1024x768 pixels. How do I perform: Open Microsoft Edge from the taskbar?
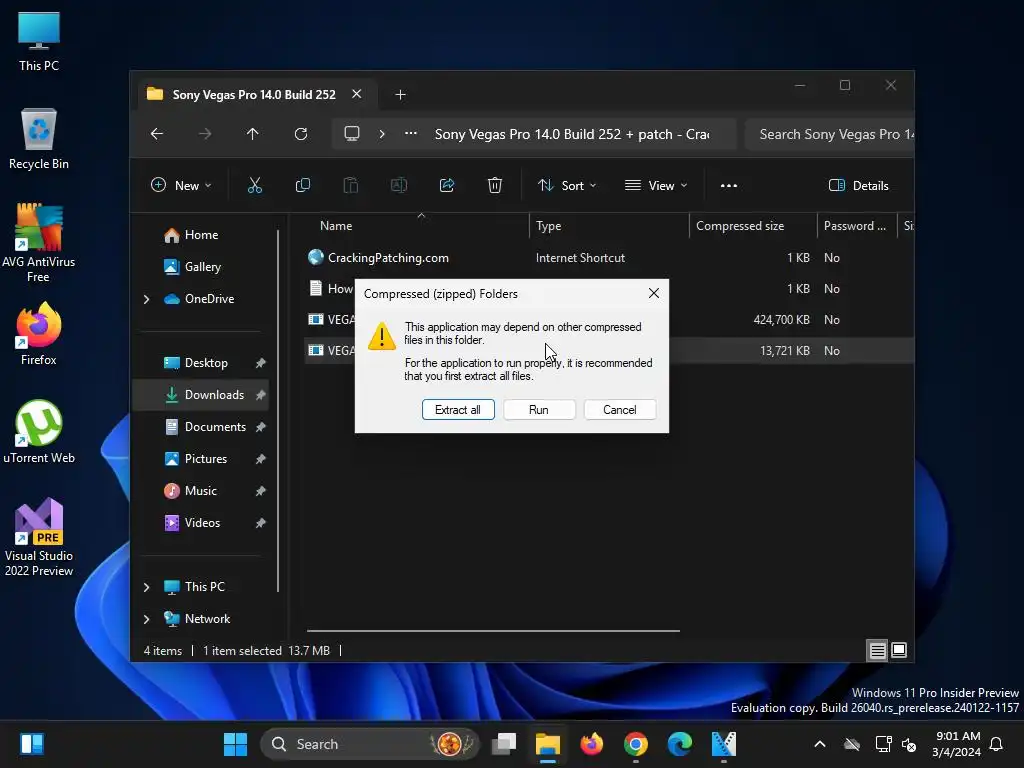[679, 744]
